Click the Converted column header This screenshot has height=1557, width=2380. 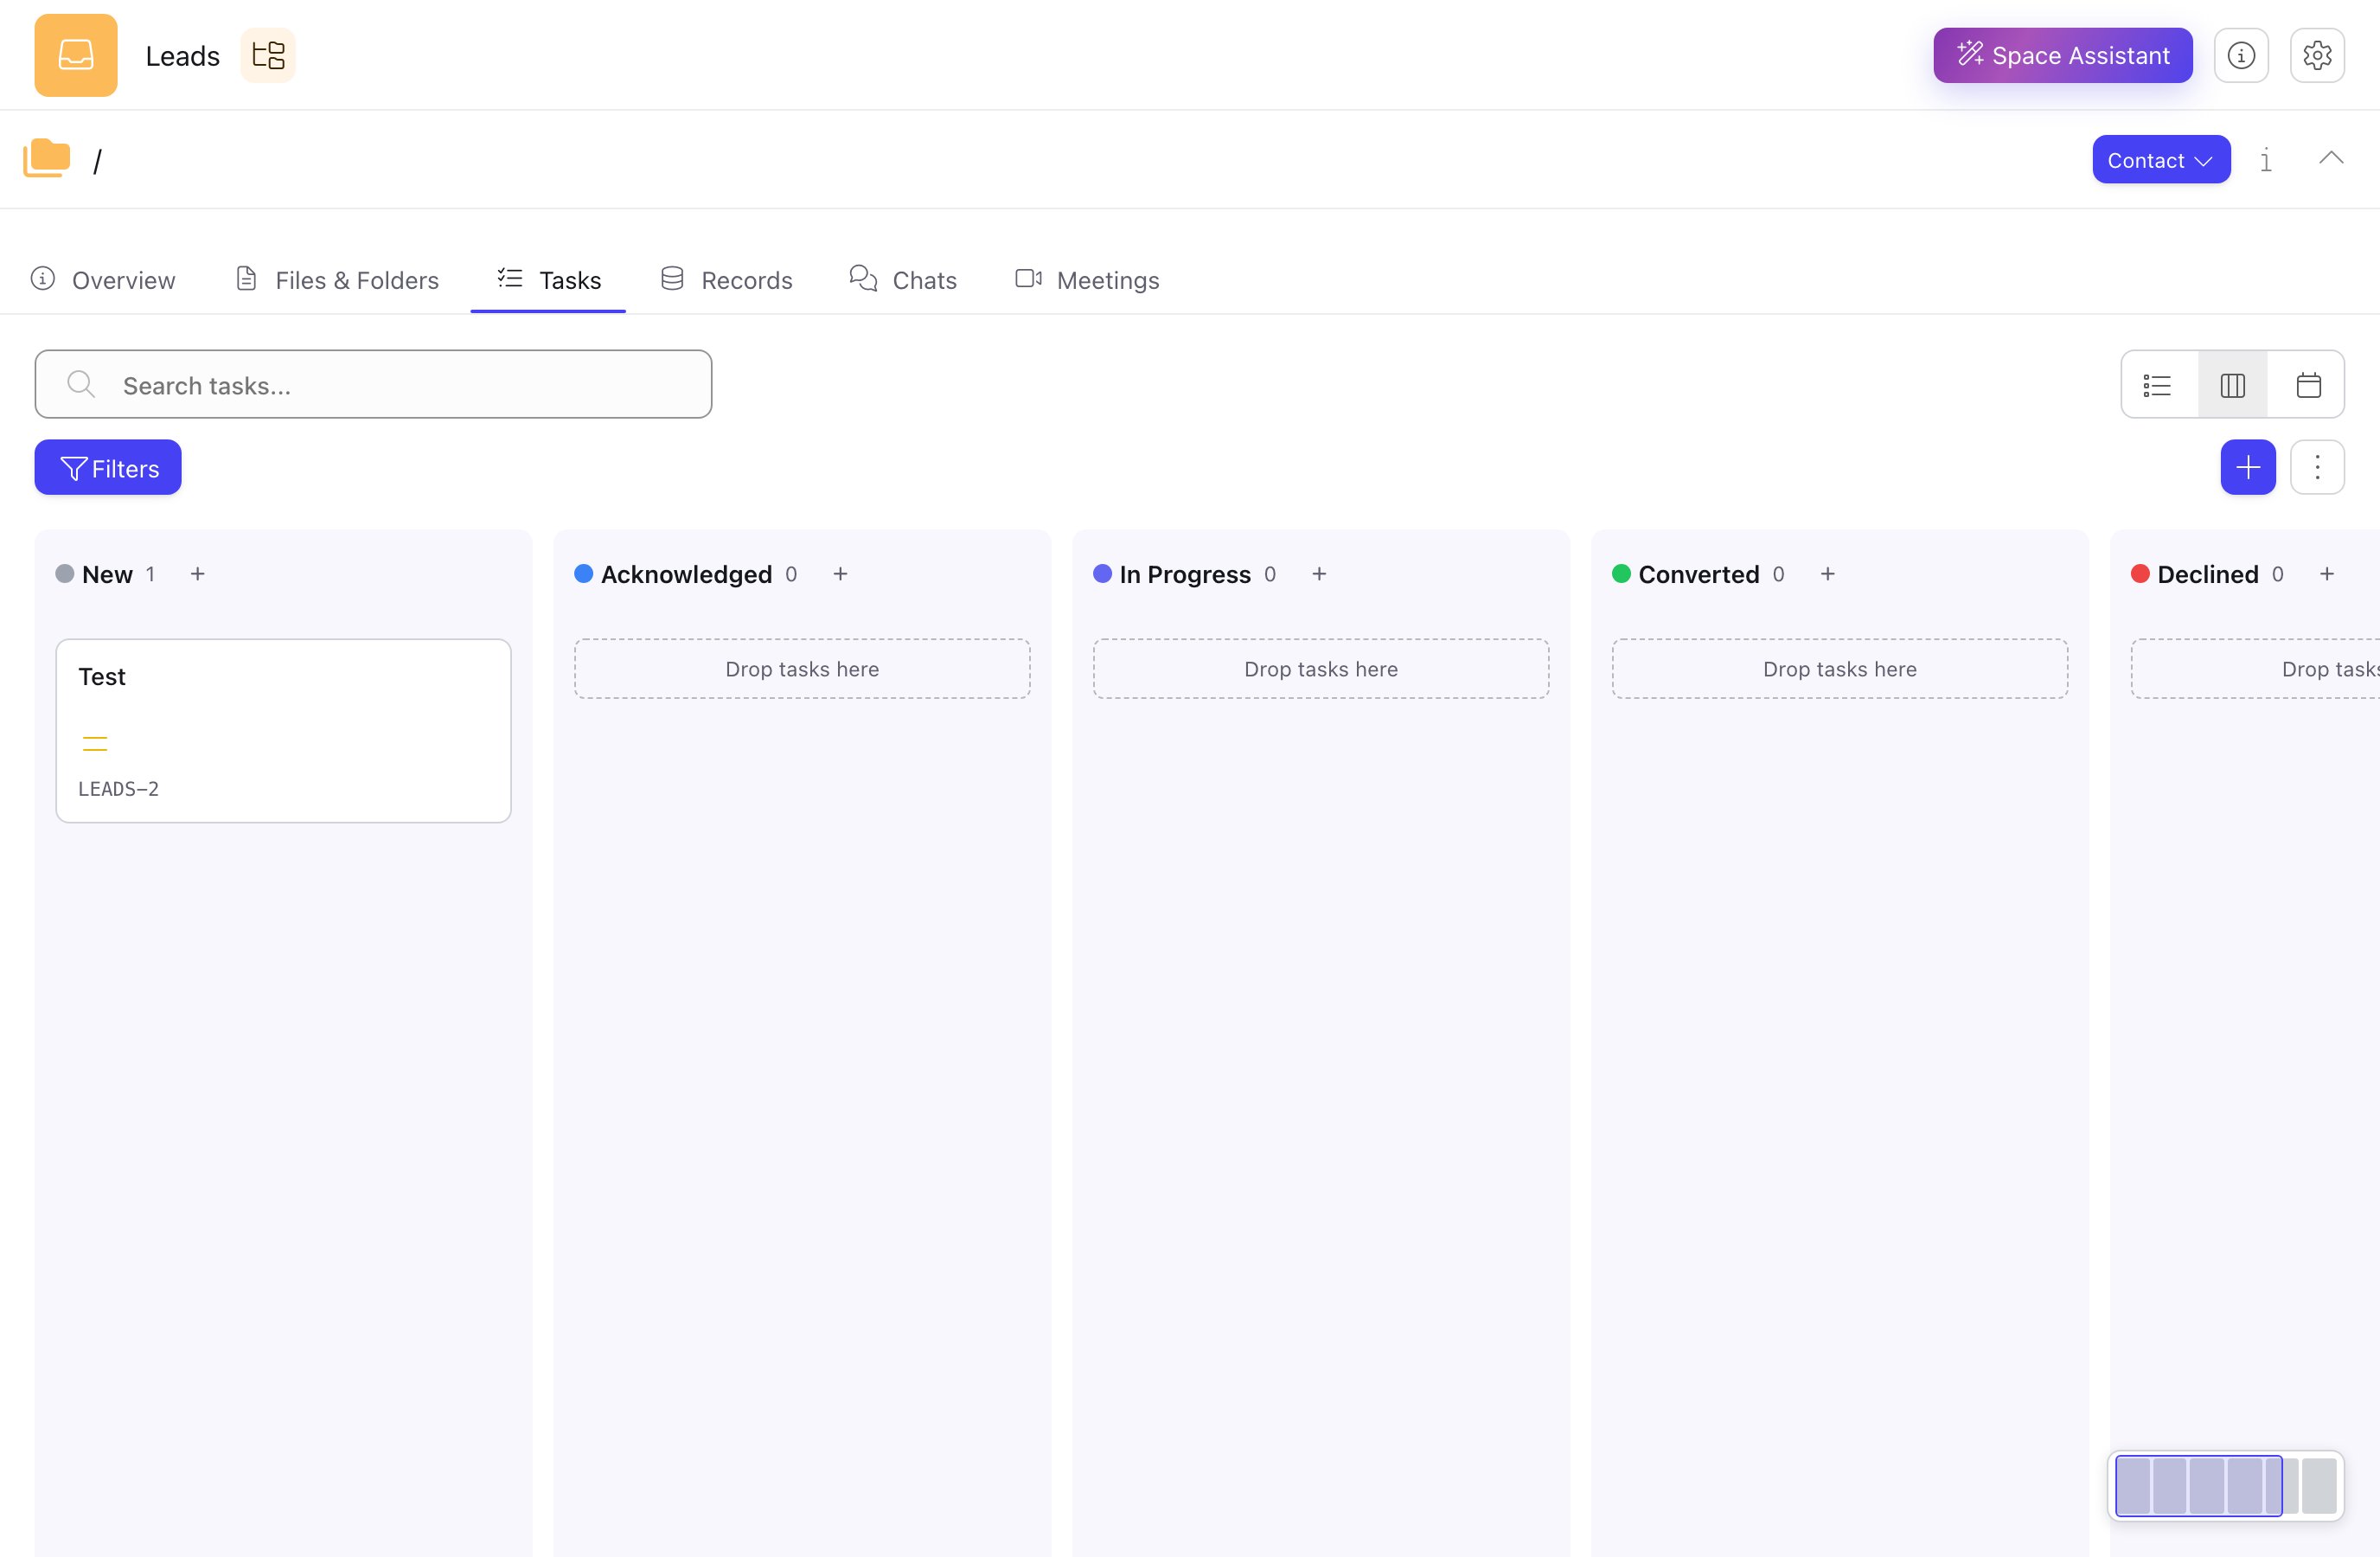1698,574
